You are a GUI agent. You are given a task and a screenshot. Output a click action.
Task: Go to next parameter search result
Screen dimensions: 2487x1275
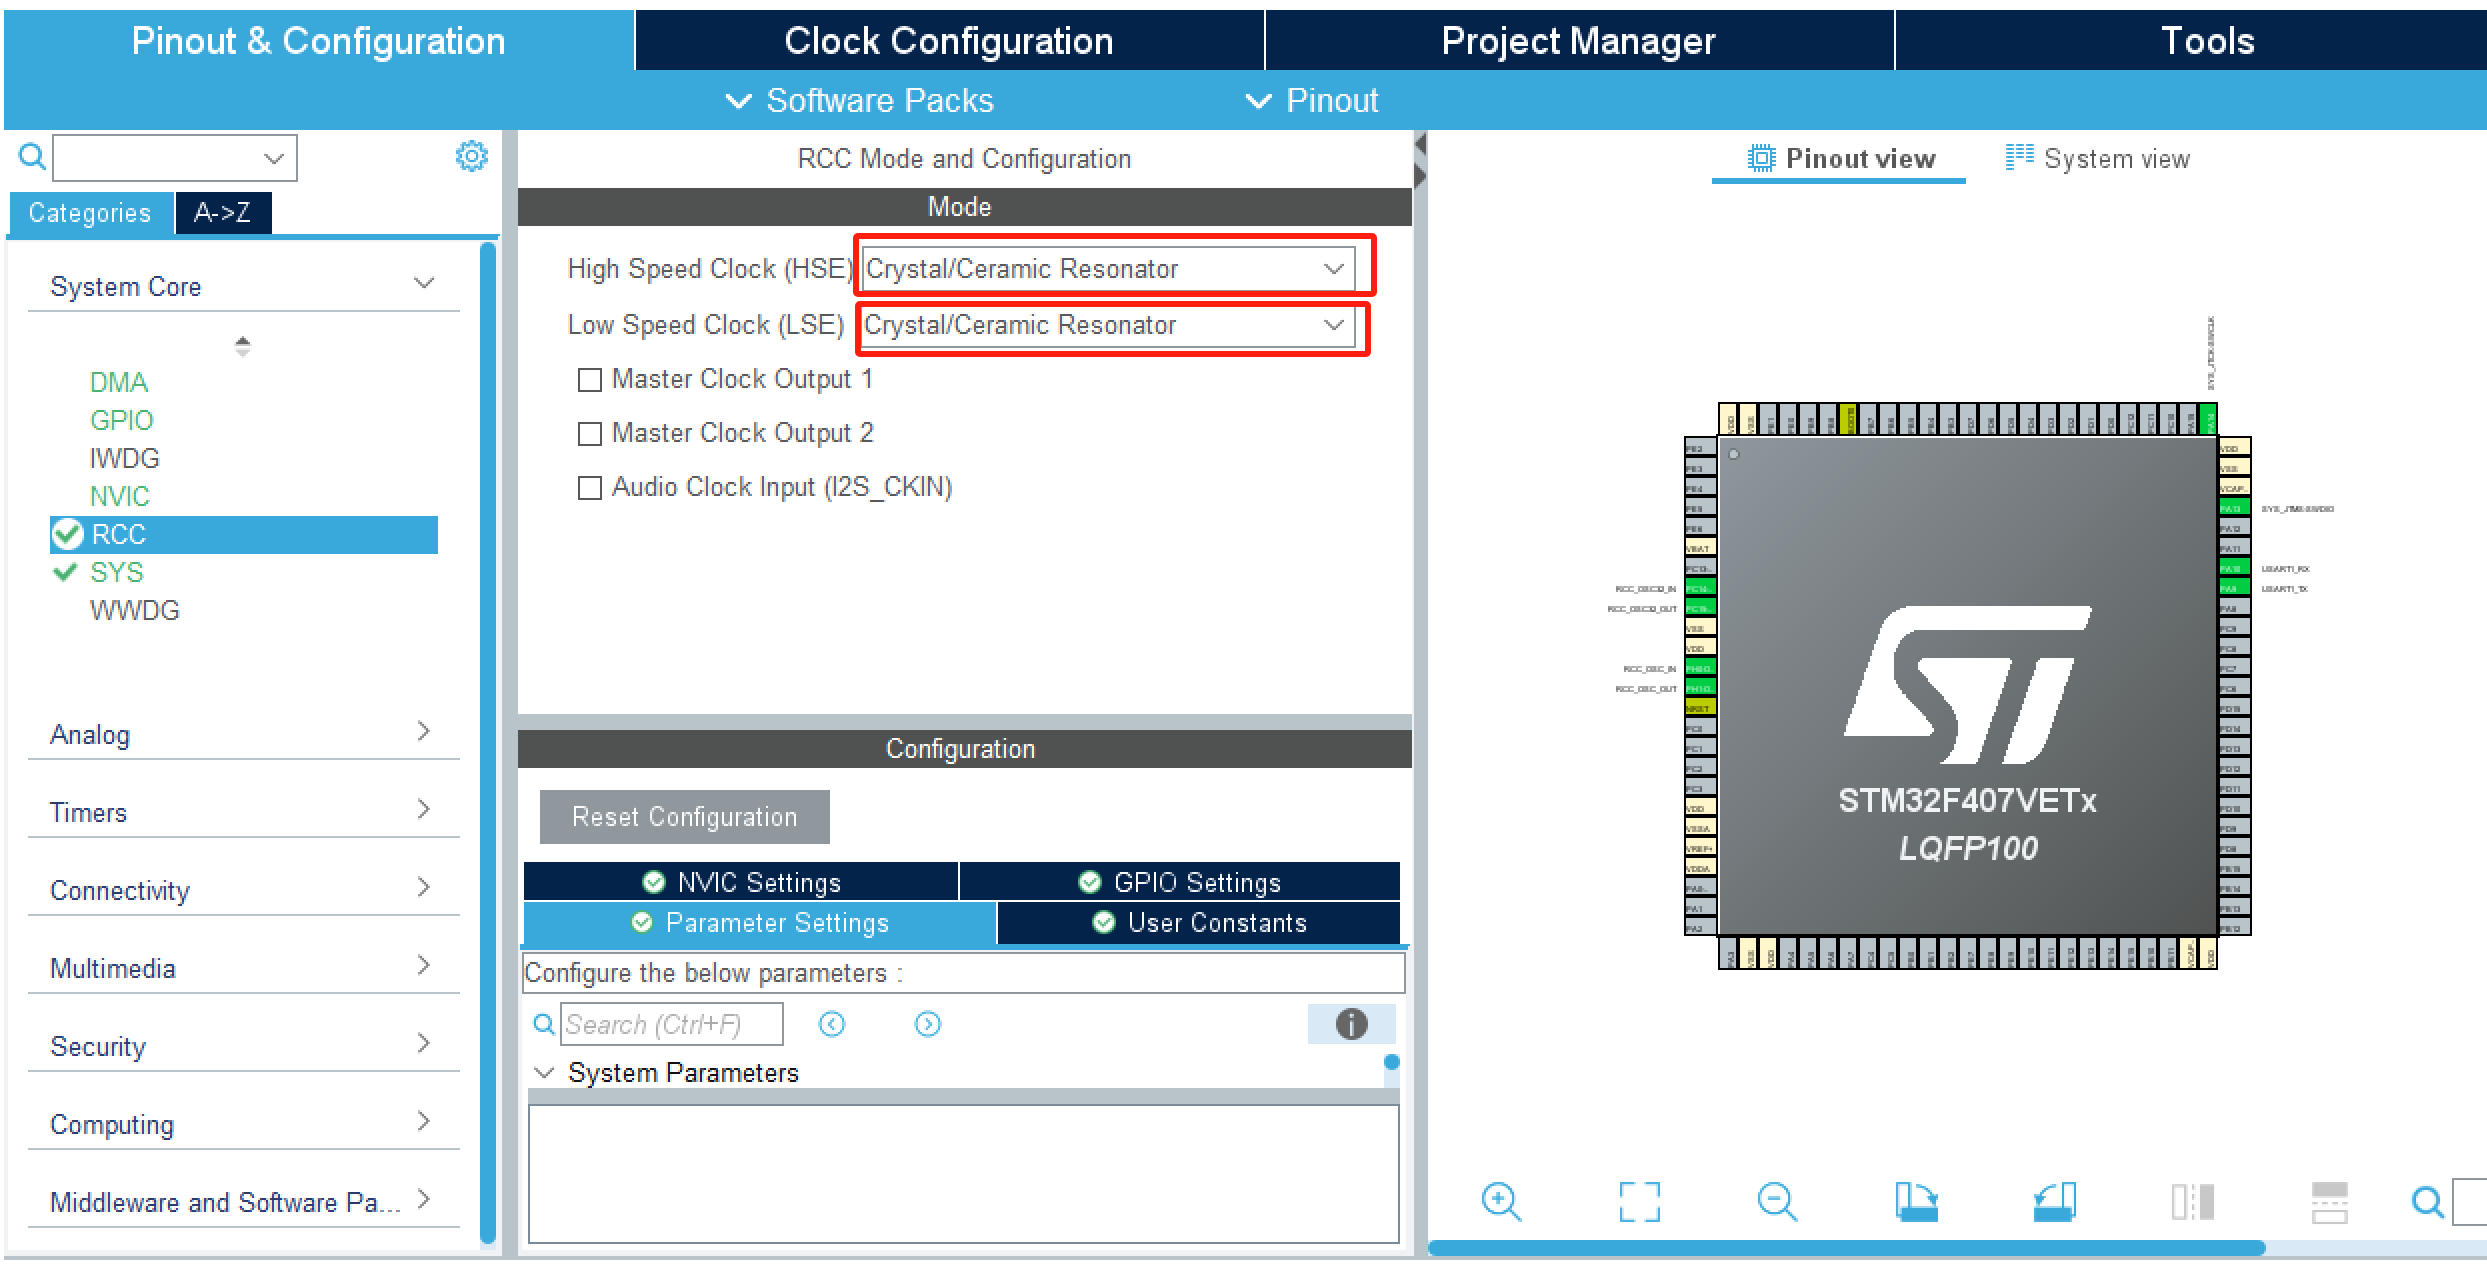[927, 1024]
